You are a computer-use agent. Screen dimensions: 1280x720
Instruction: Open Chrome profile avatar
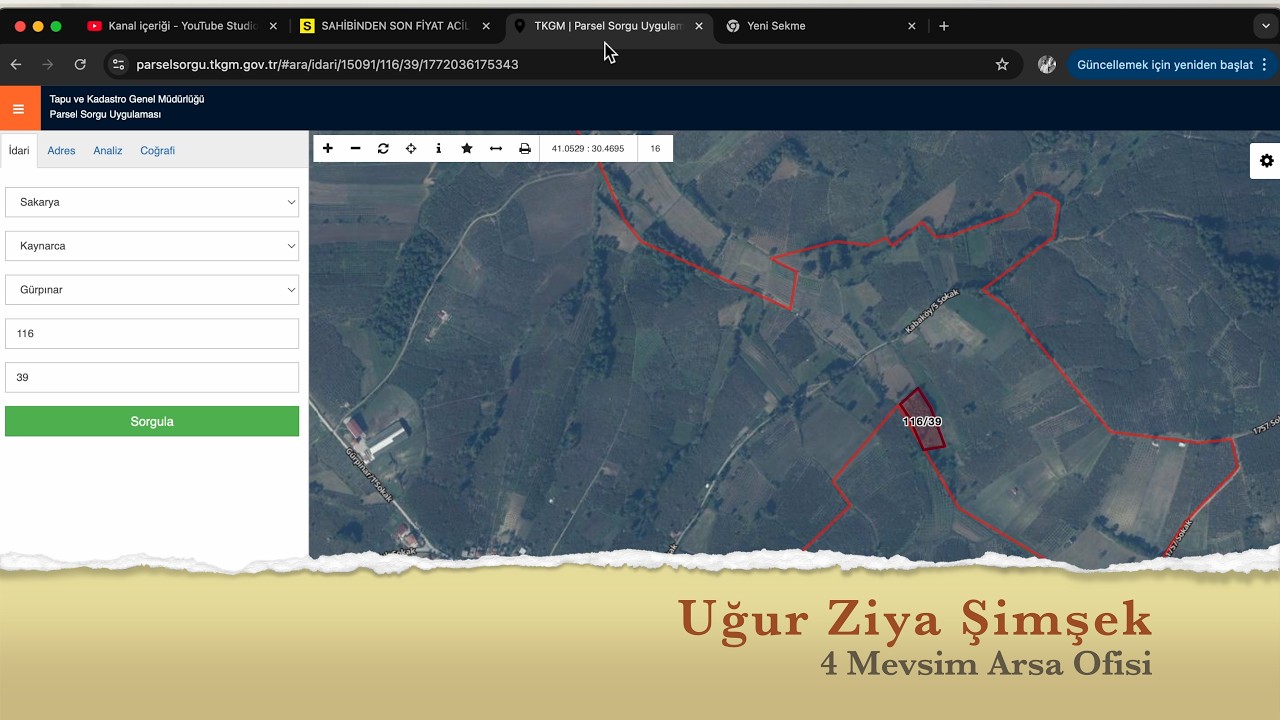[1047, 64]
